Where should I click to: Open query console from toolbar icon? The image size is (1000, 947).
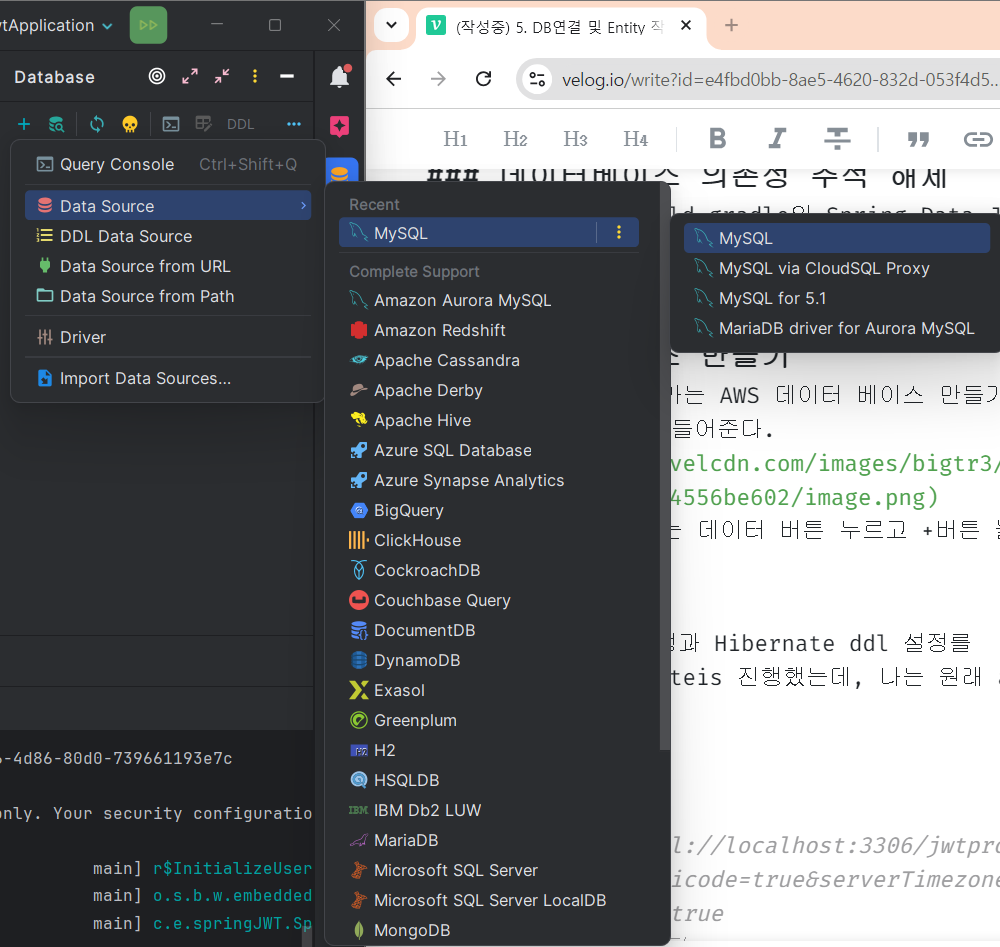pos(171,124)
